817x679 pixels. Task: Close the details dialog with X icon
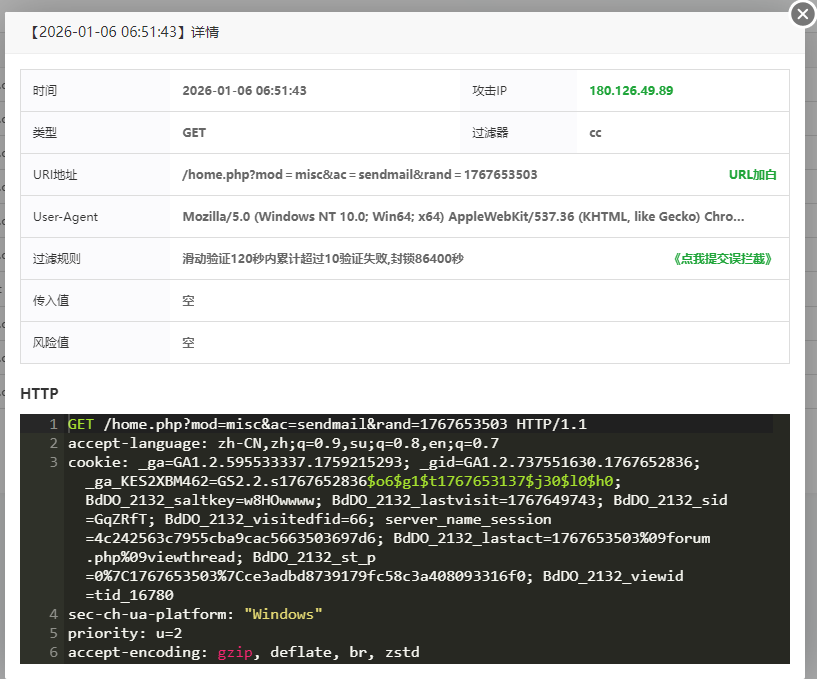(x=802, y=14)
